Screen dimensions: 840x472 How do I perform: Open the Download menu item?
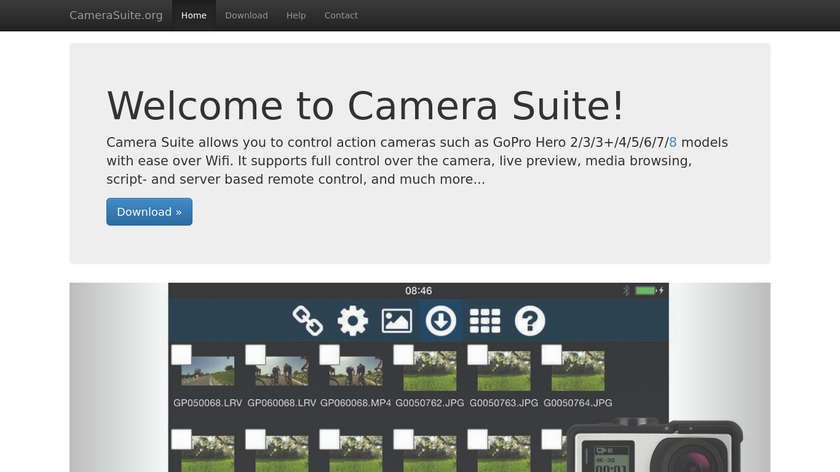[x=246, y=16]
